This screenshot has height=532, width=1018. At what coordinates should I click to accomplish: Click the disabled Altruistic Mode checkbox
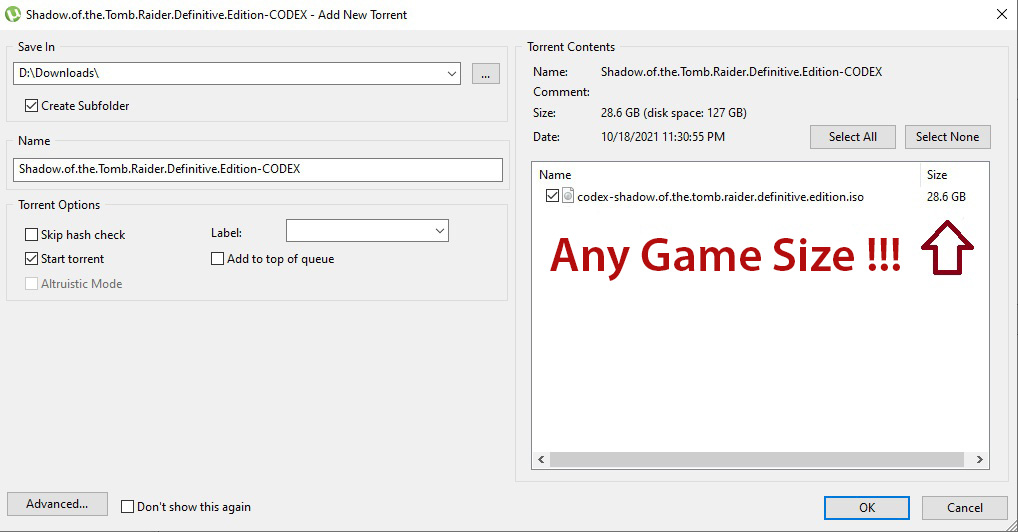coord(31,283)
